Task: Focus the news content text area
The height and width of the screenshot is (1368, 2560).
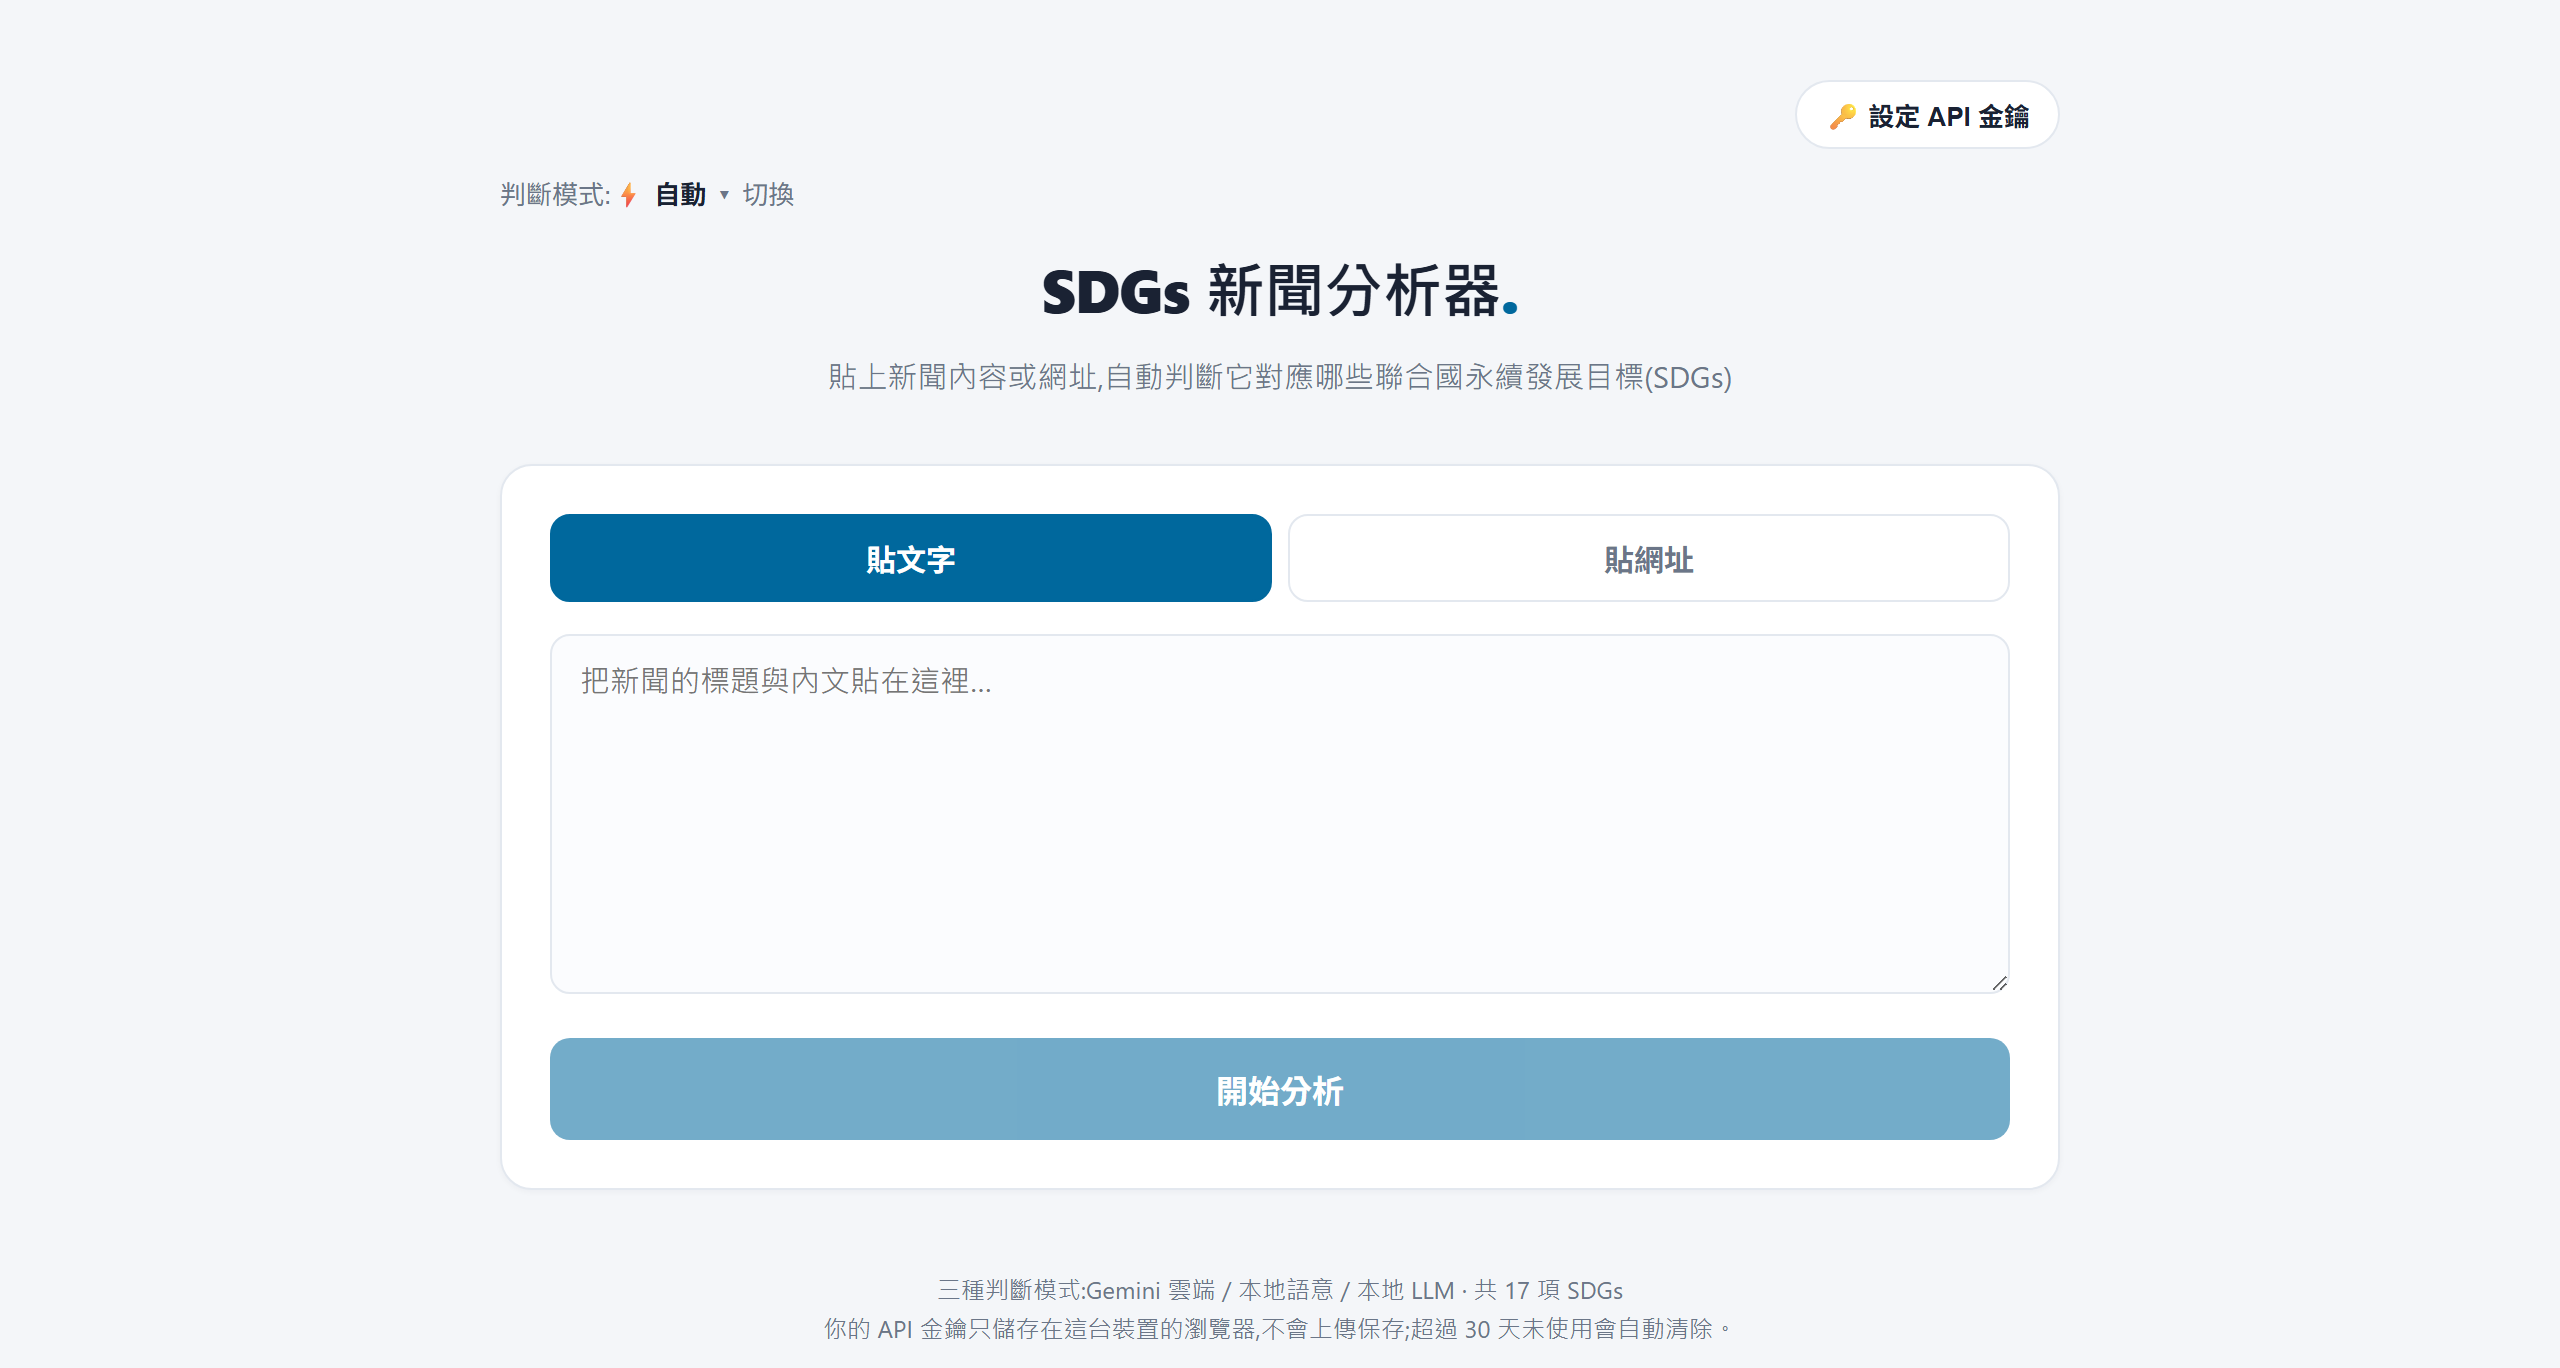Action: (x=1279, y=813)
